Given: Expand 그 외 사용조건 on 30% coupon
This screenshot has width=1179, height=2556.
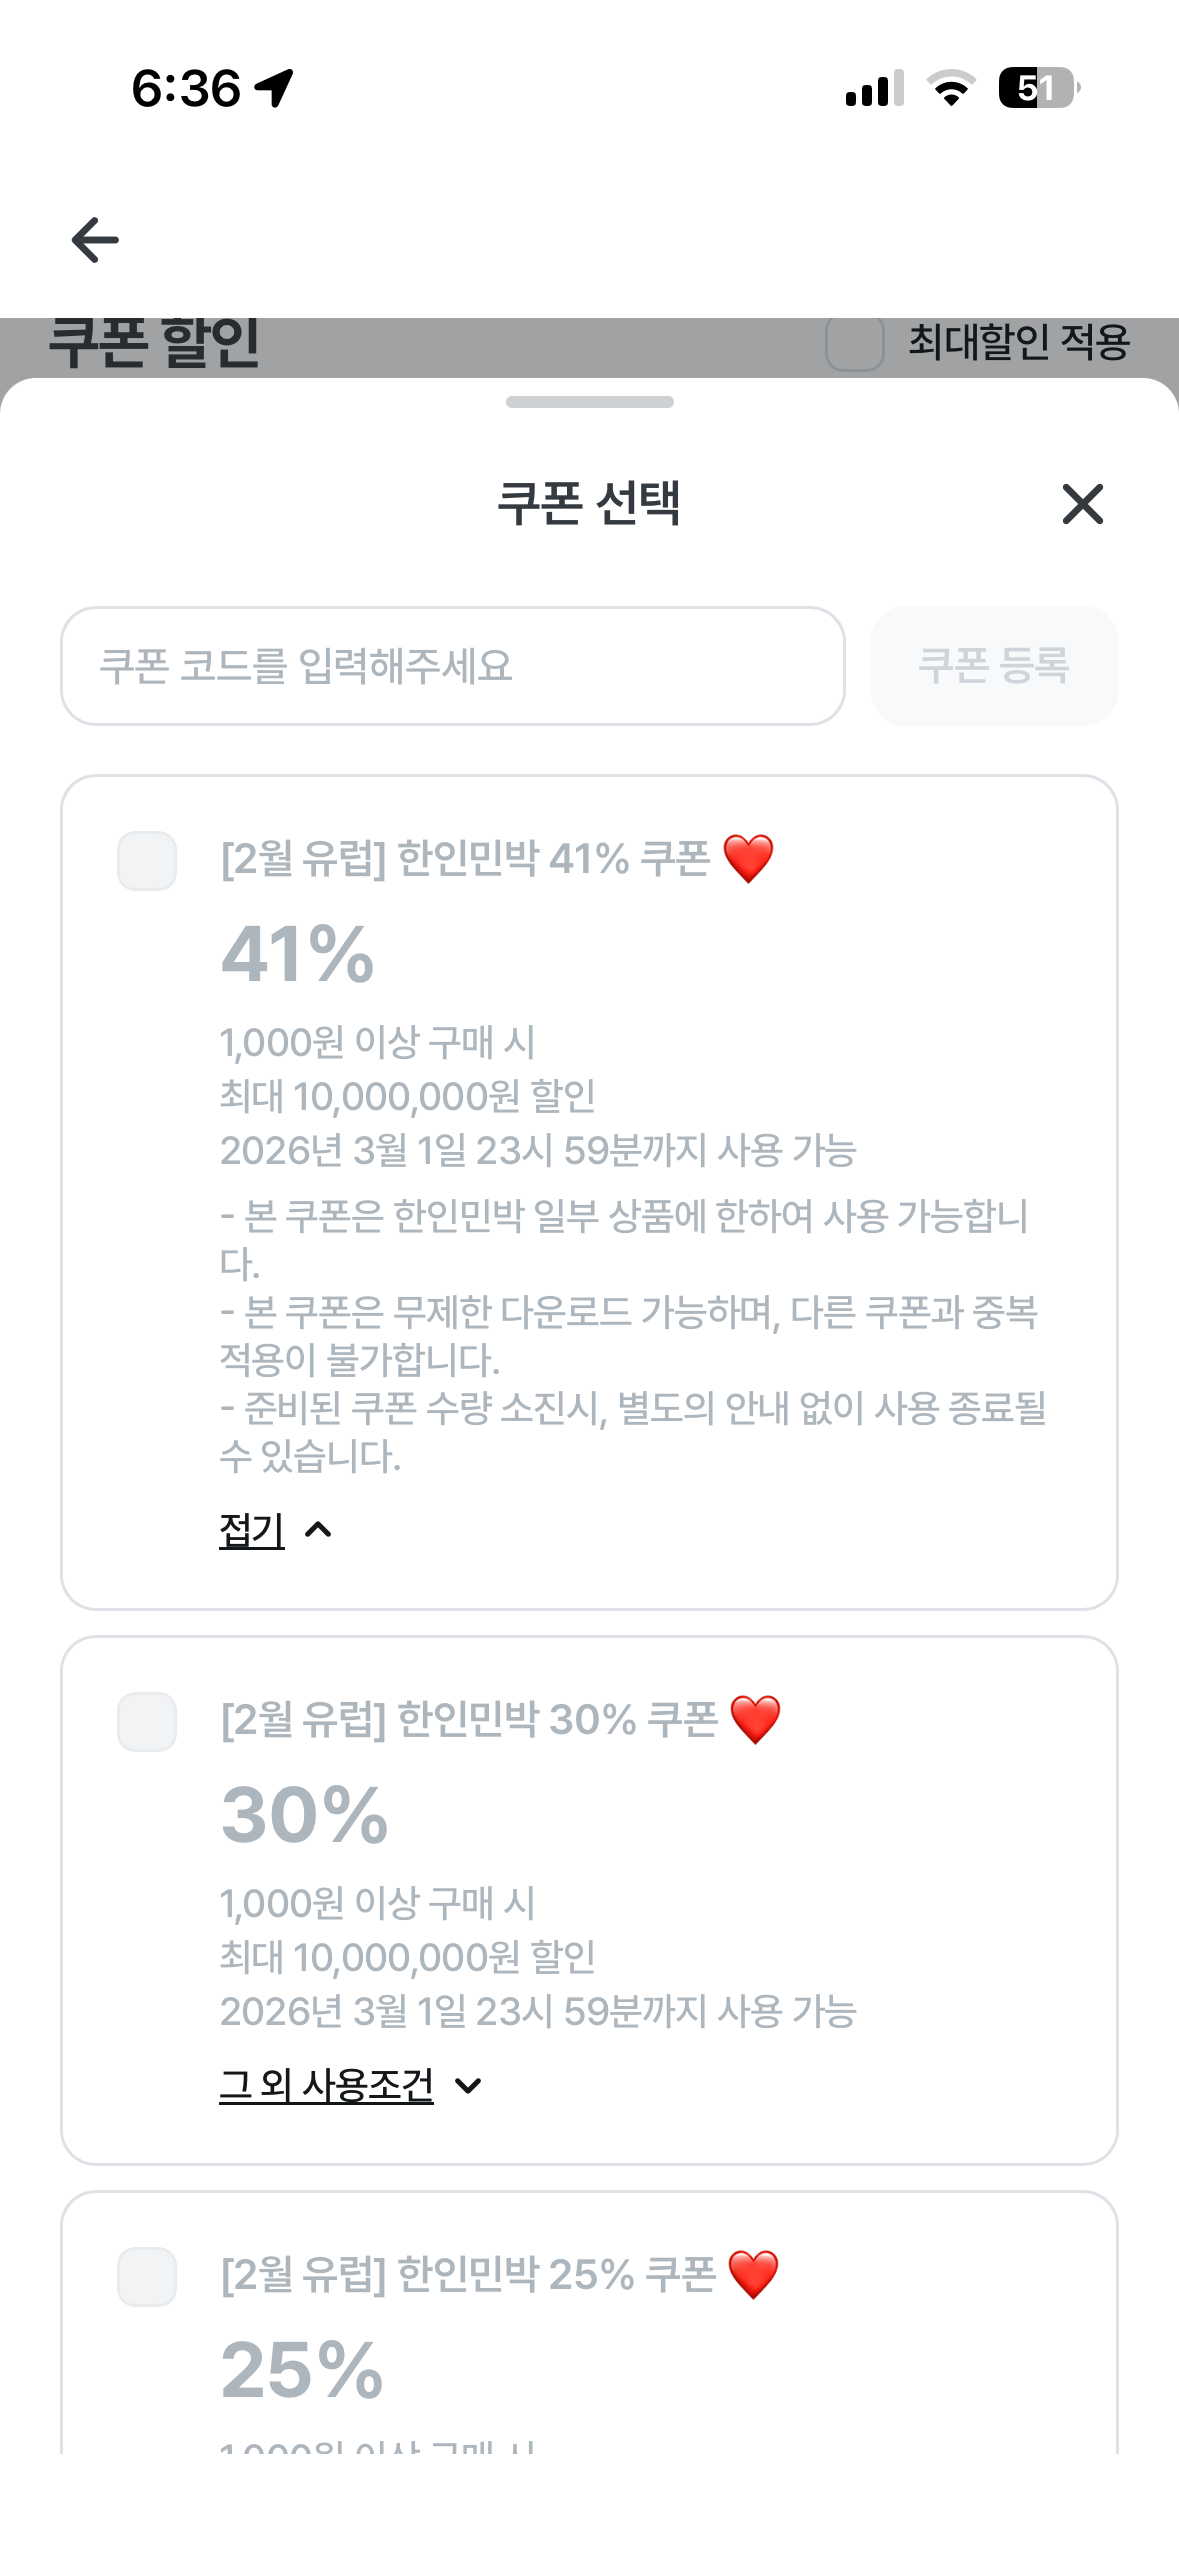Looking at the screenshot, I should click(327, 2085).
